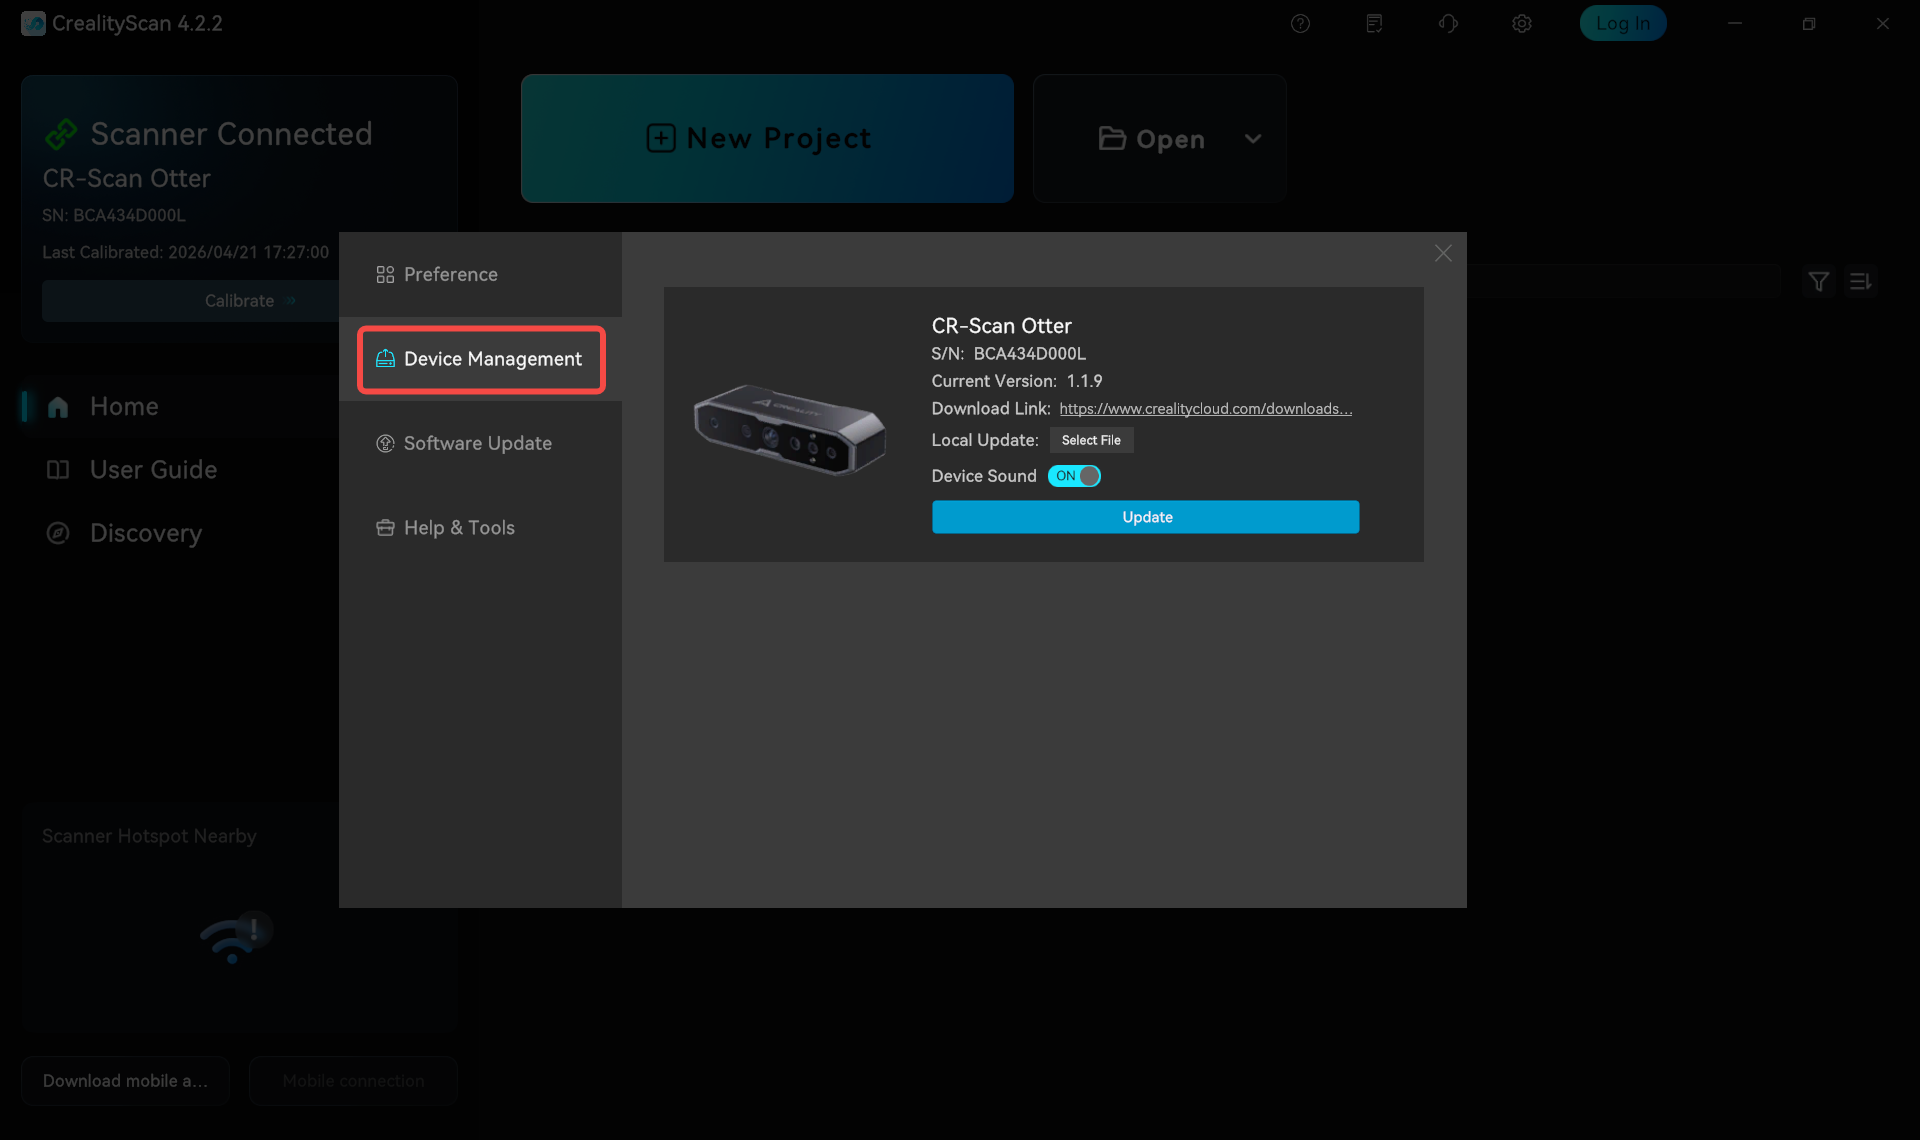Click the S/N value BCA434D000L in the dialog

[x=1029, y=353]
